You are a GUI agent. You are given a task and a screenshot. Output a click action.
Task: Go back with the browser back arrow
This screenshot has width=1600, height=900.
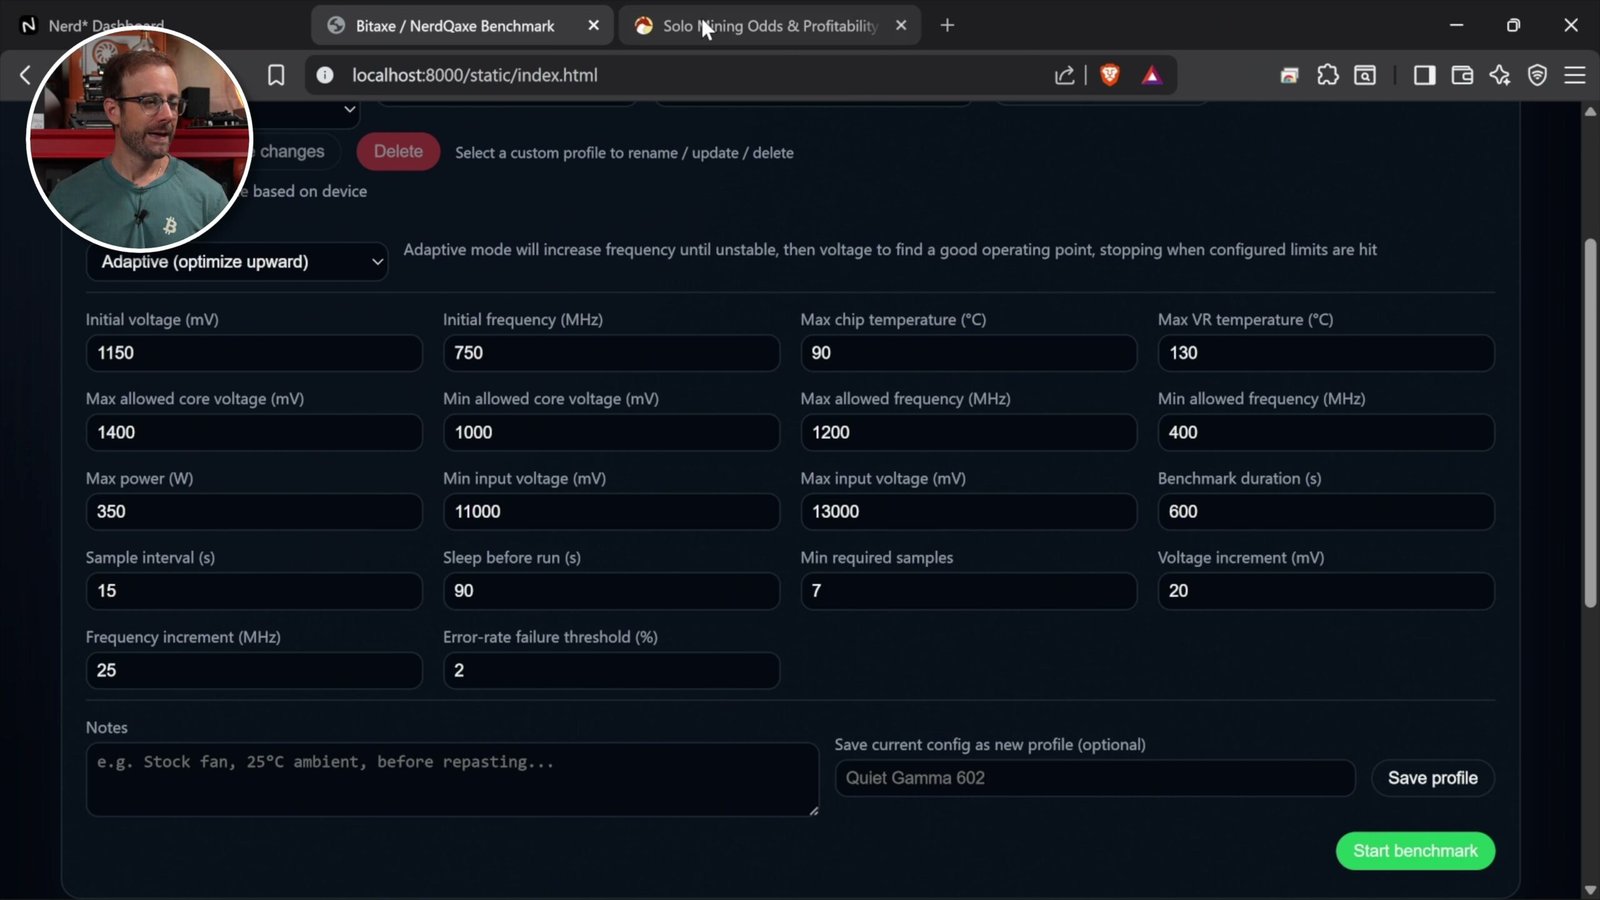coord(25,75)
